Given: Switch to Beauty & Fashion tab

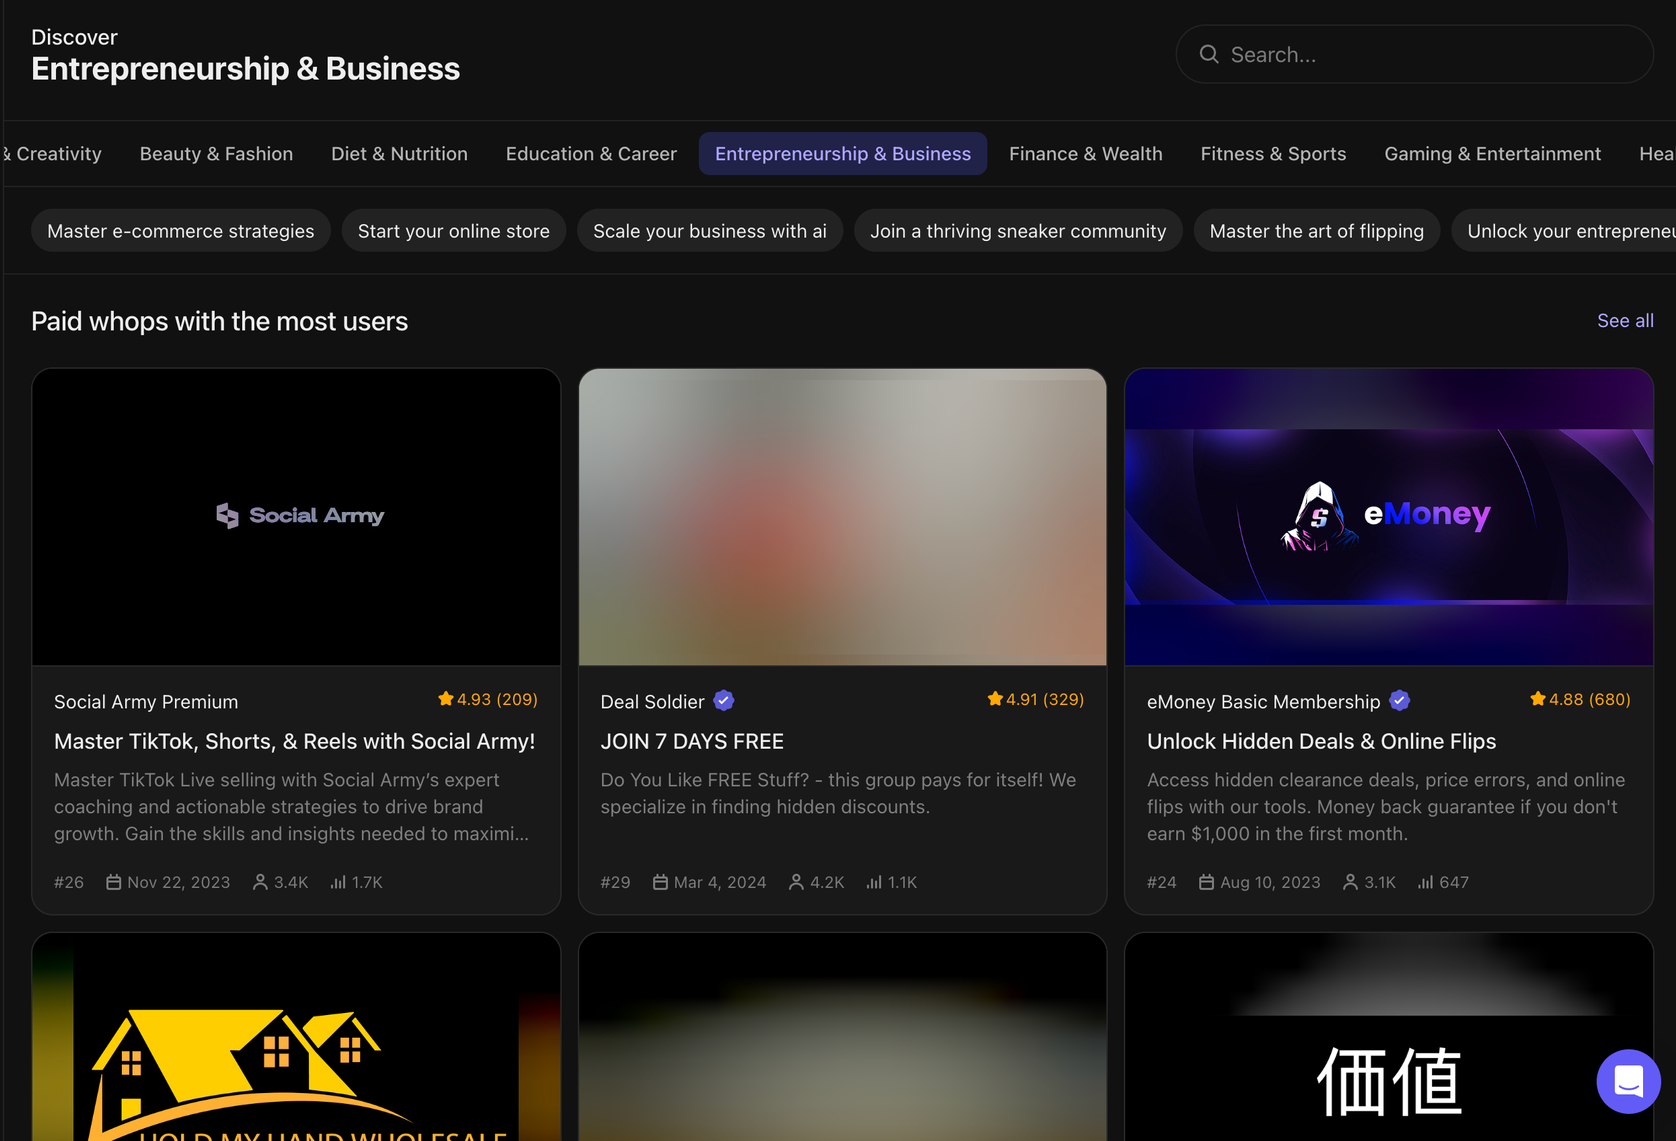Looking at the screenshot, I should tap(216, 154).
